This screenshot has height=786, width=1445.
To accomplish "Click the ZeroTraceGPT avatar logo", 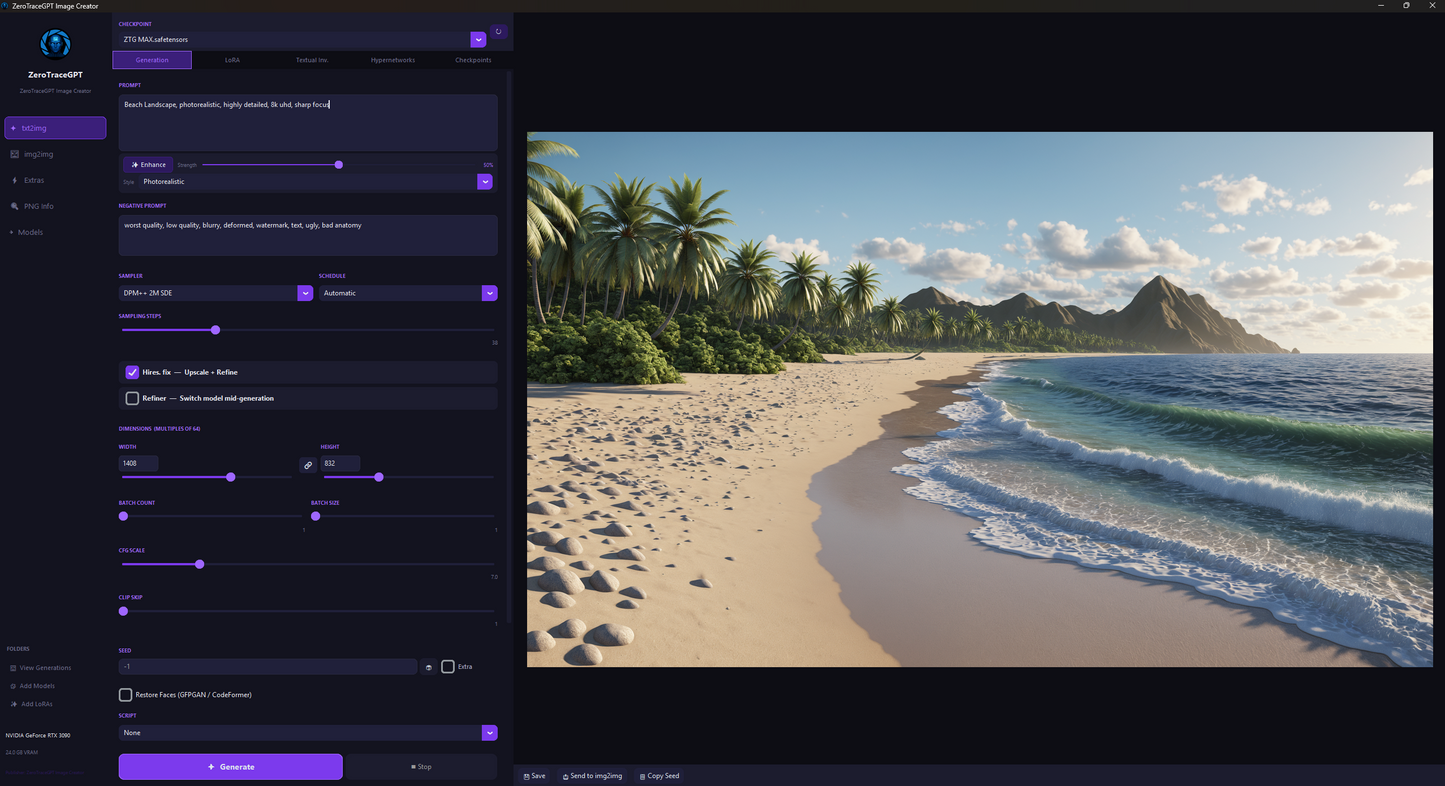I will 55,44.
